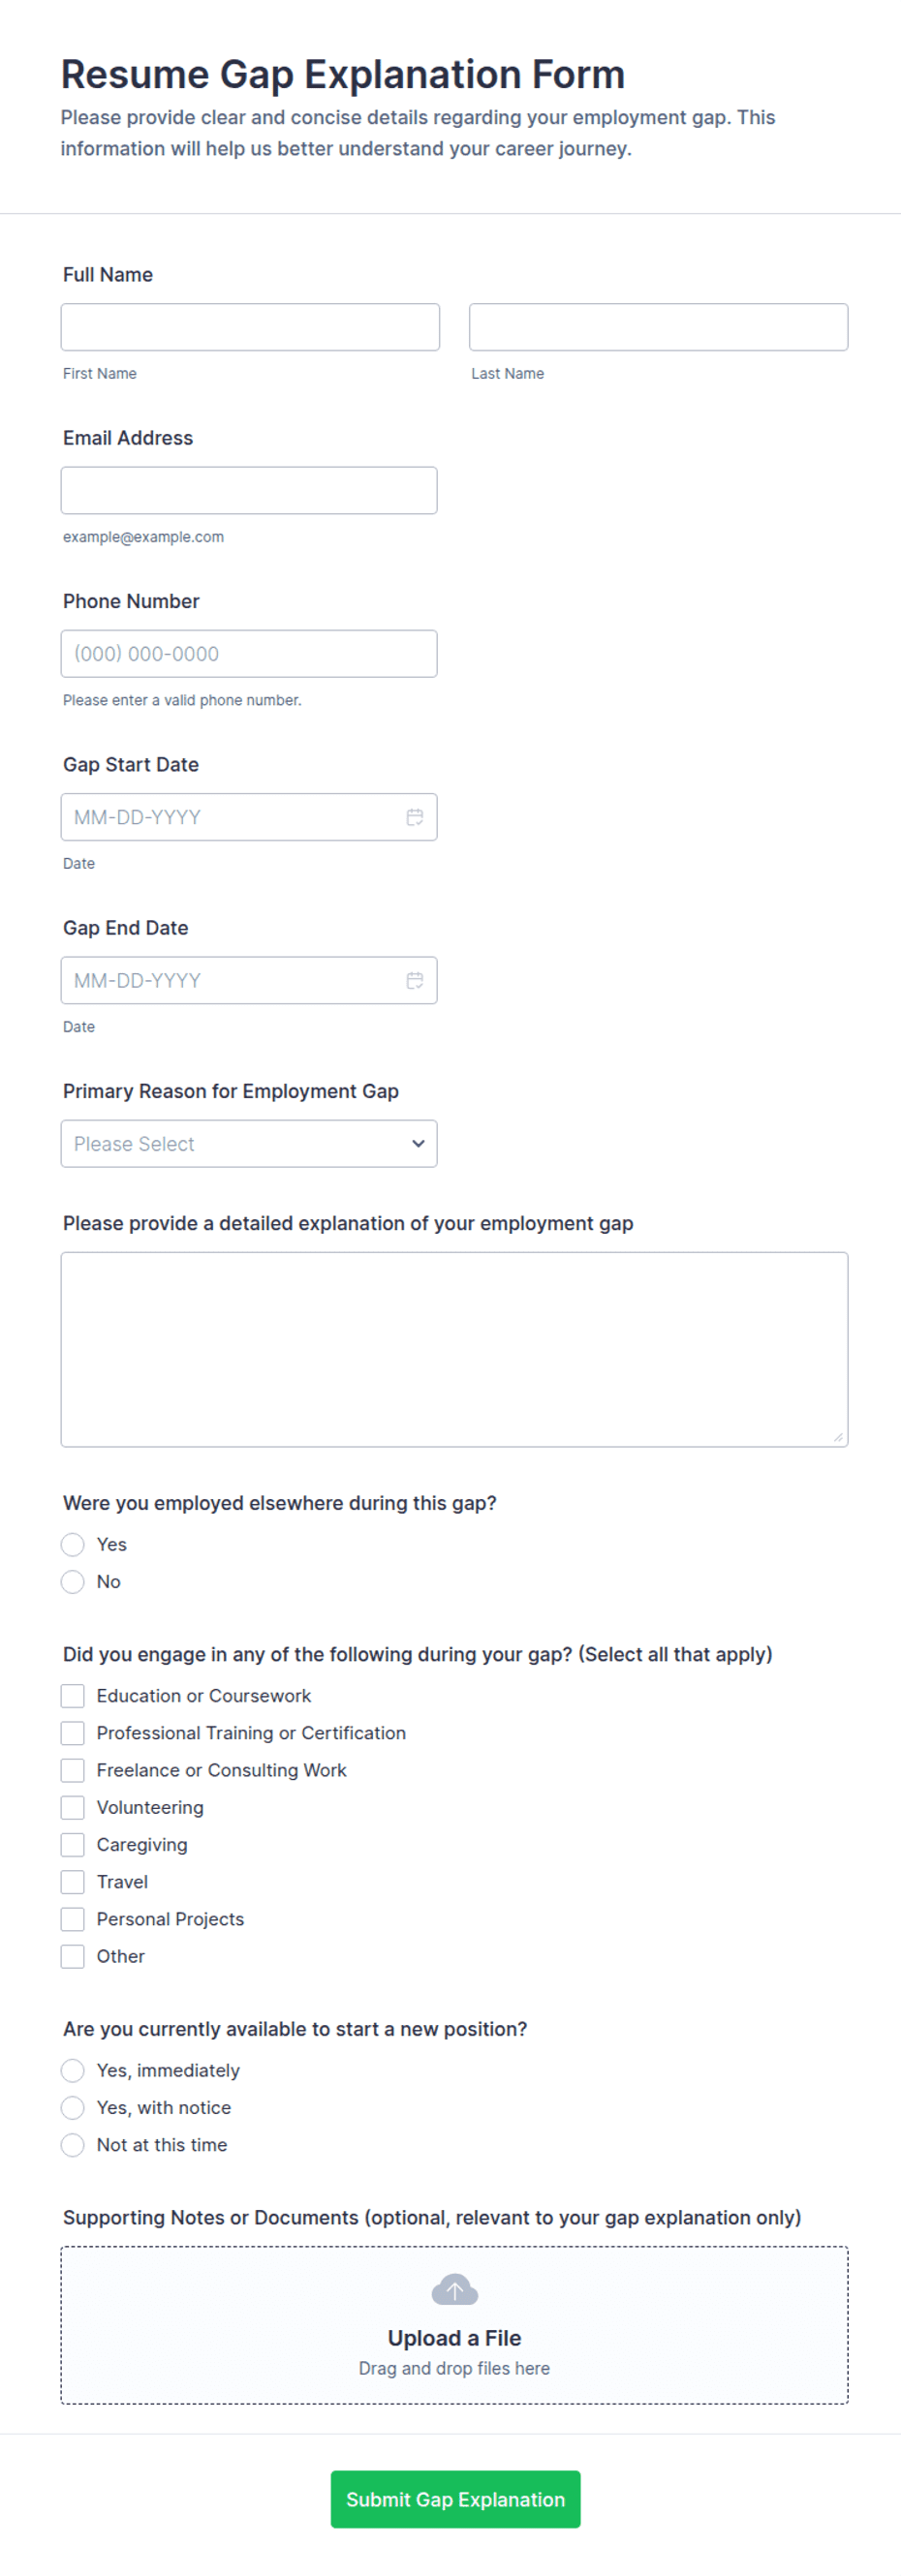901x2576 pixels.
Task: Select No for employed elsewhere
Action: pos(72,1581)
